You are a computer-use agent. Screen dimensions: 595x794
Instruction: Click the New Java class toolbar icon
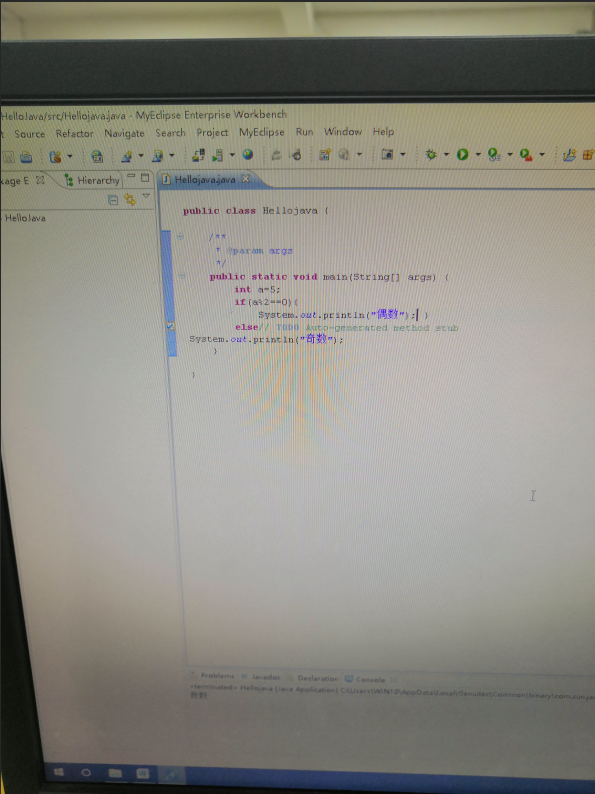click(325, 154)
